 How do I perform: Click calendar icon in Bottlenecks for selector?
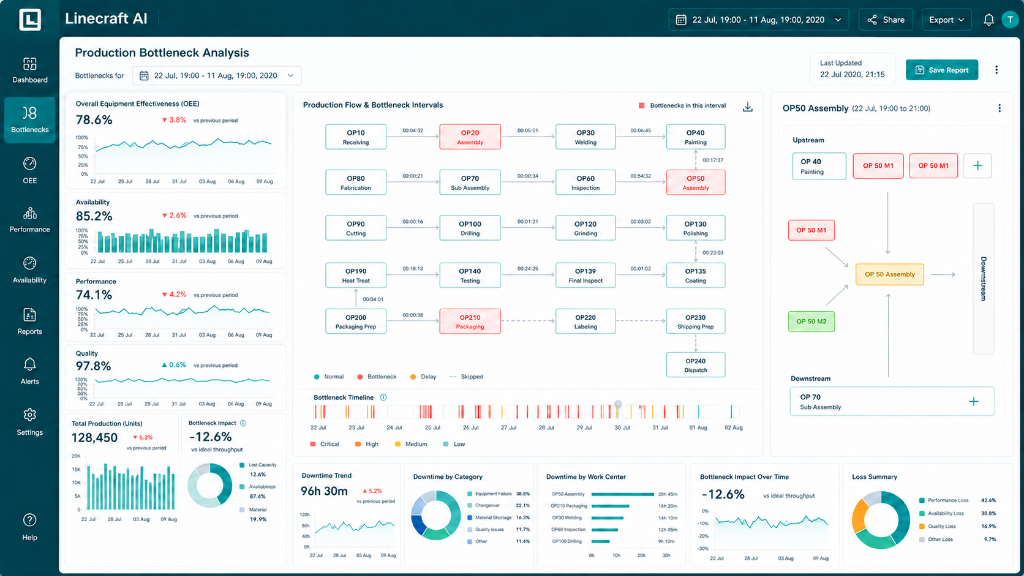(x=144, y=76)
